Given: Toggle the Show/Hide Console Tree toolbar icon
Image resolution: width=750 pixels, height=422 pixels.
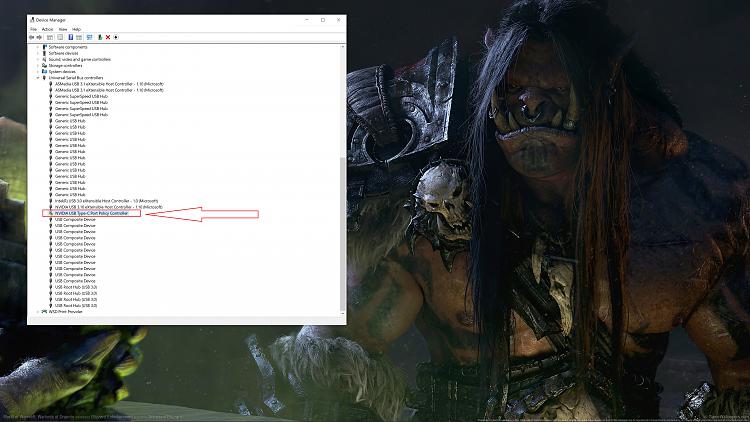Looking at the screenshot, I should (50, 37).
